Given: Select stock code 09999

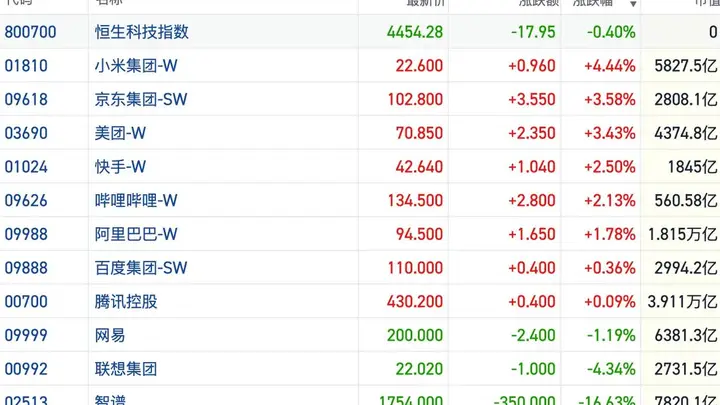Looking at the screenshot, I should [x=26, y=335].
